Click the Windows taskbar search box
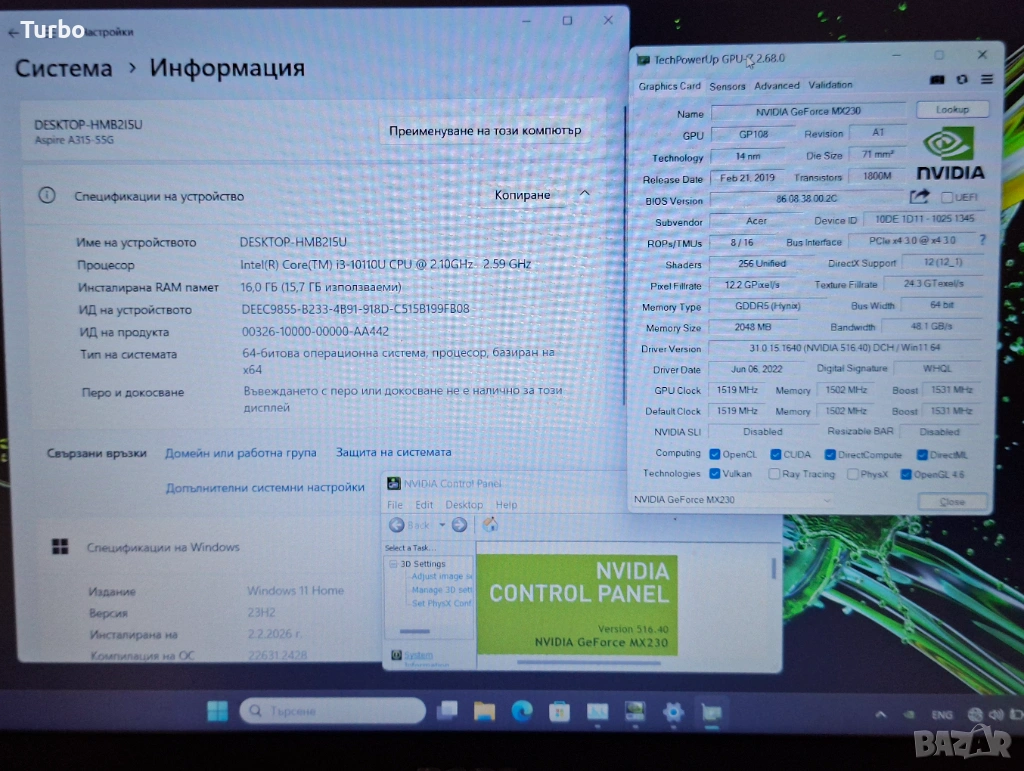The image size is (1024, 771). (333, 711)
